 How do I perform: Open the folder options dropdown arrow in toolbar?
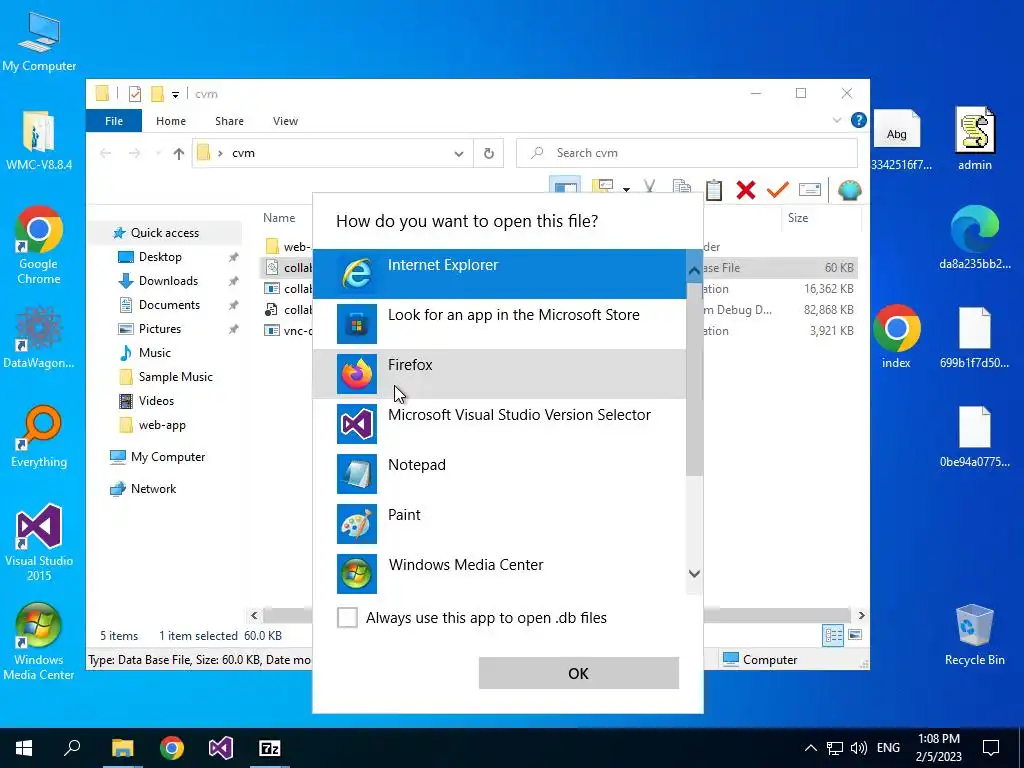point(626,190)
